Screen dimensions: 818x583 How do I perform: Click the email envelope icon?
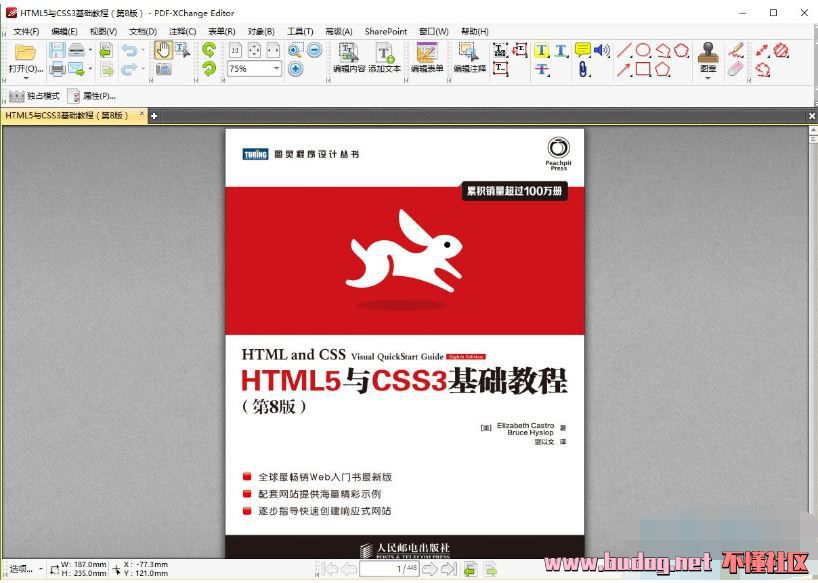click(x=77, y=69)
